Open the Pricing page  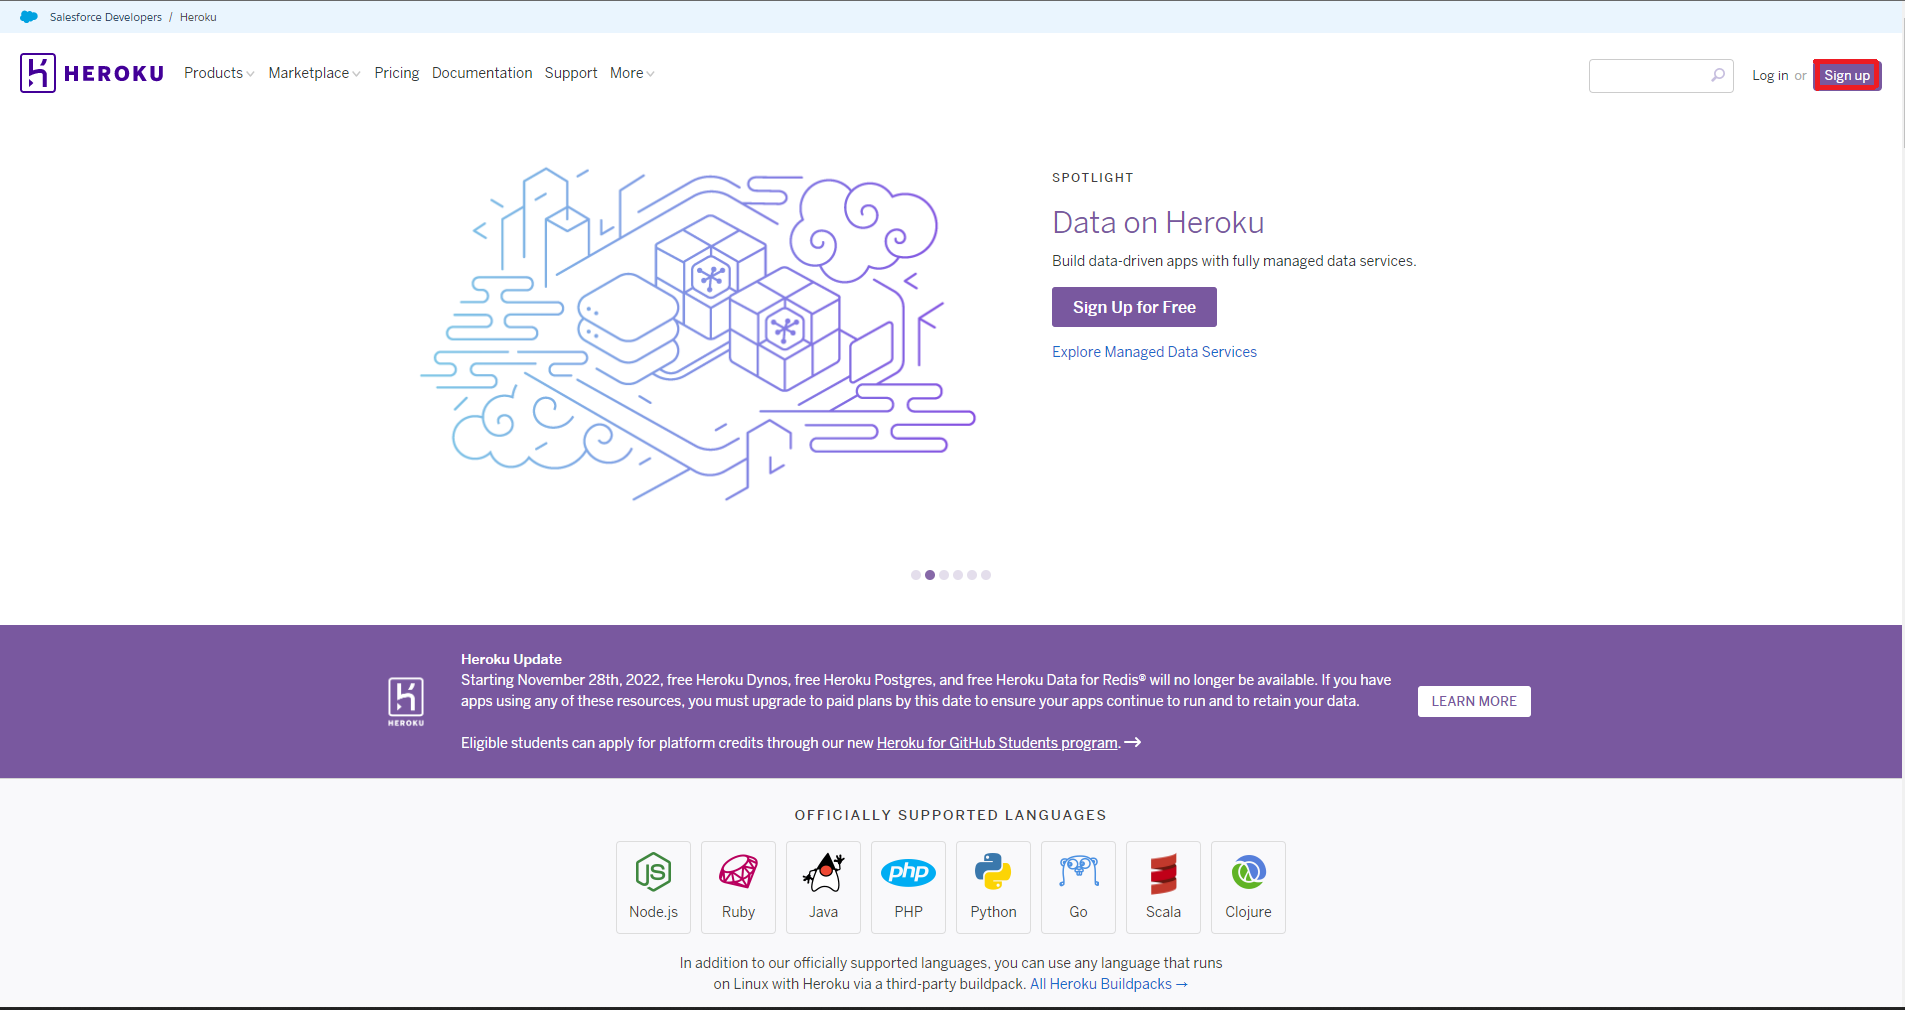coord(397,73)
